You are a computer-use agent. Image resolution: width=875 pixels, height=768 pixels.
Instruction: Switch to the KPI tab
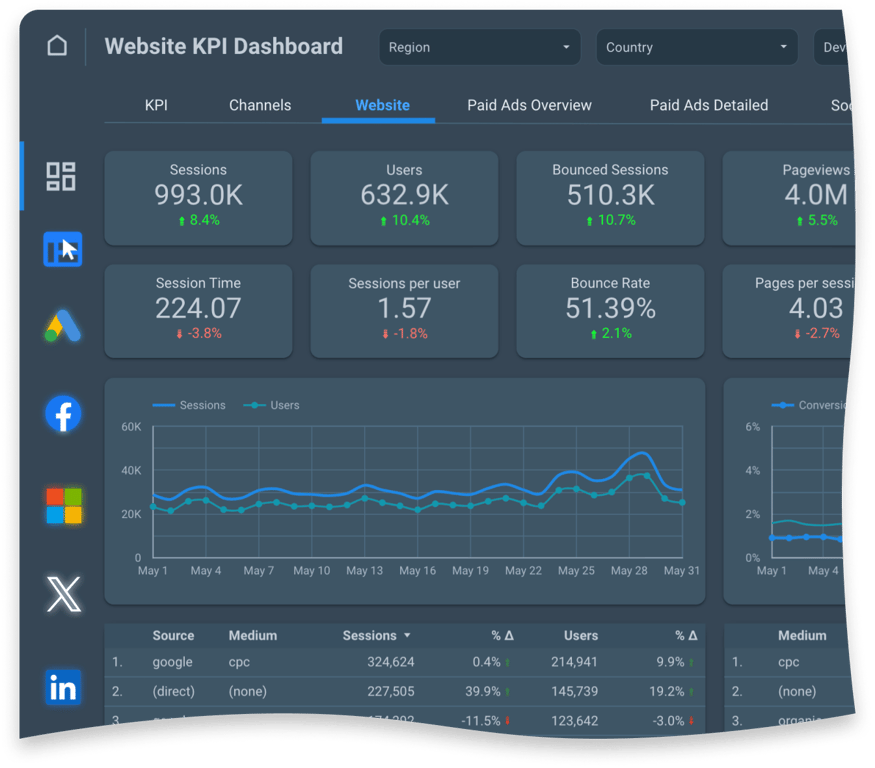156,105
